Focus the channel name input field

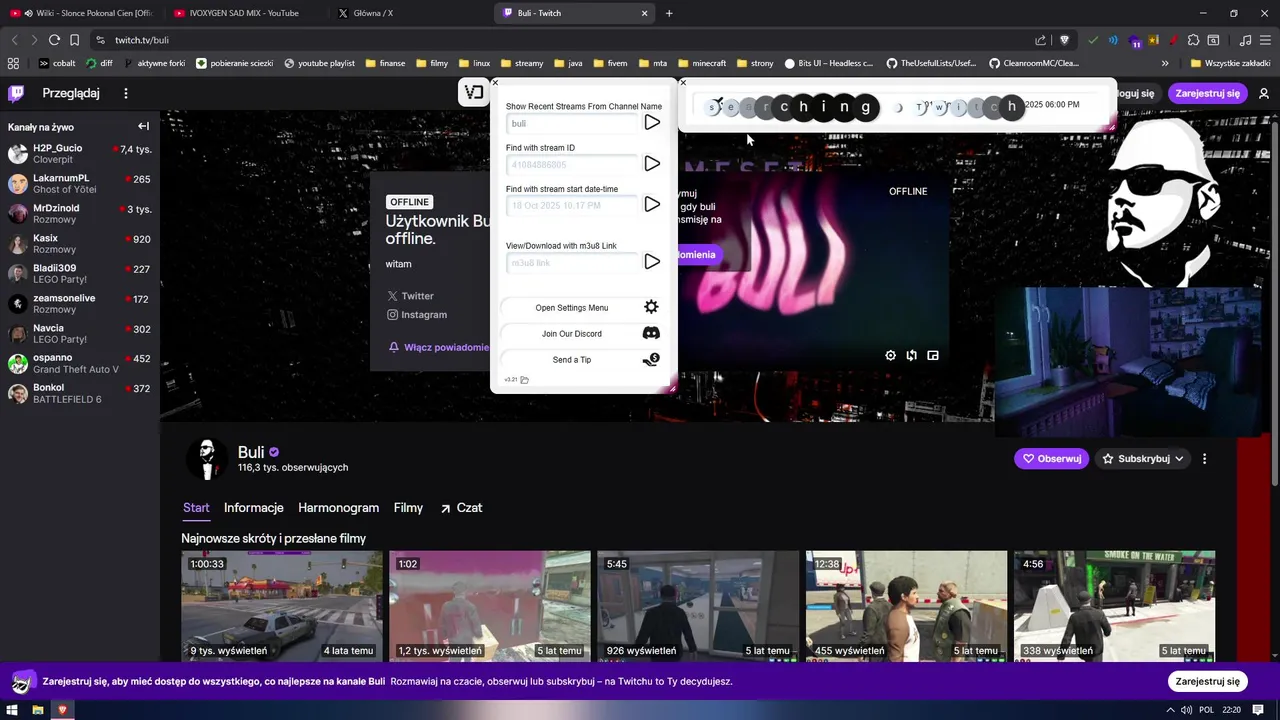571,123
